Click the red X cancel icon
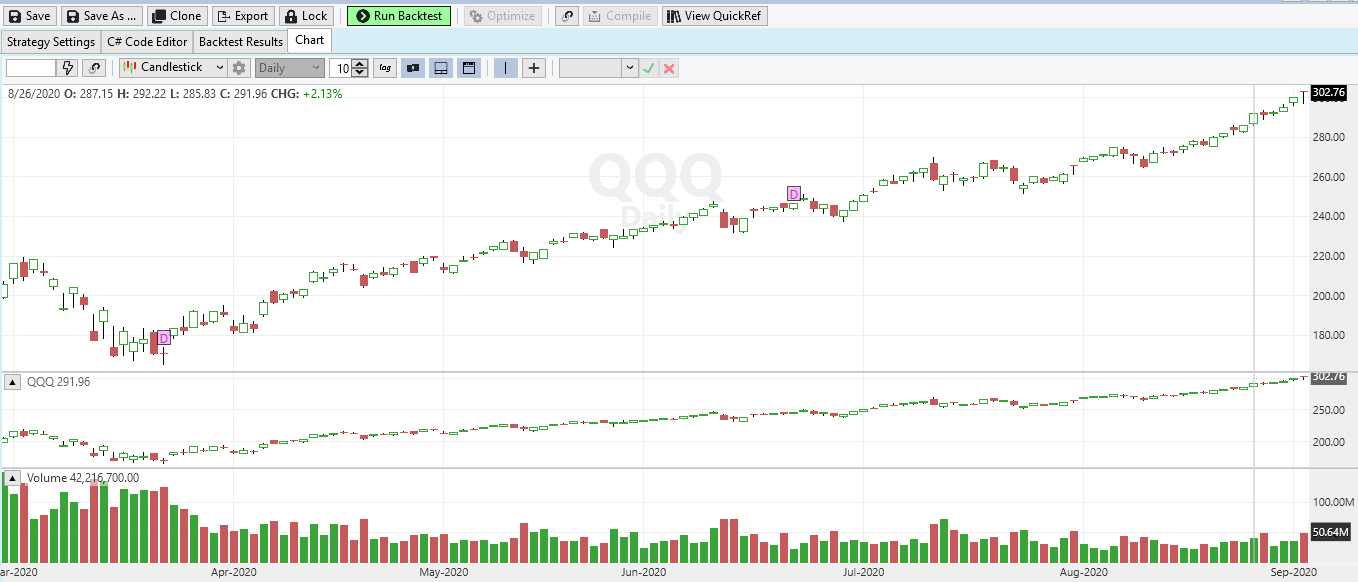This screenshot has height=582, width=1358. [x=669, y=68]
